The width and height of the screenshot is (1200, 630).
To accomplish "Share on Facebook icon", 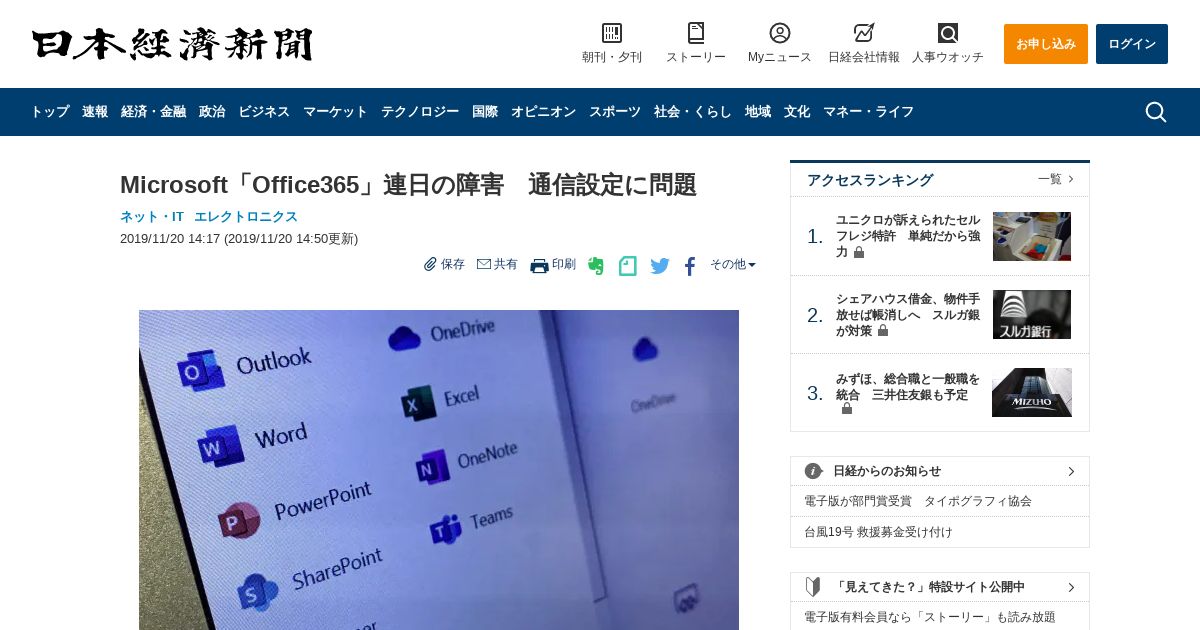I will (x=690, y=266).
